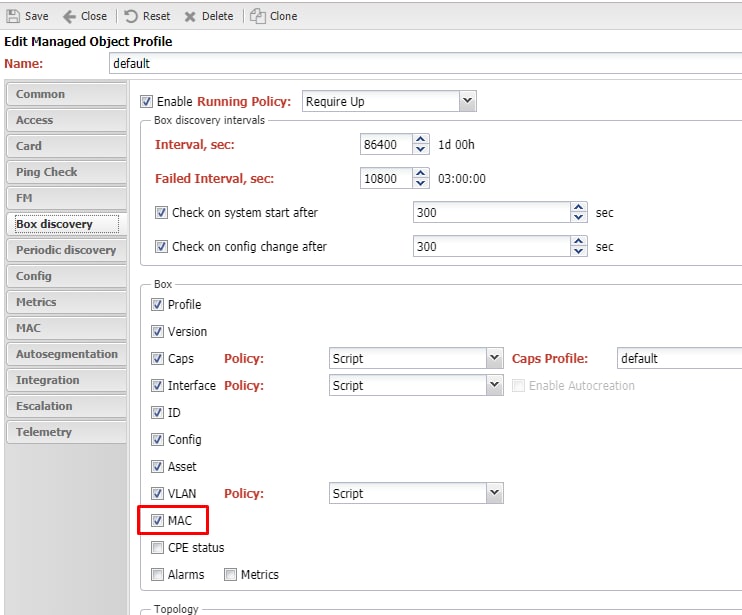The width and height of the screenshot is (742, 615).
Task: Uncheck the Profile box checkbox
Action: [x=157, y=304]
